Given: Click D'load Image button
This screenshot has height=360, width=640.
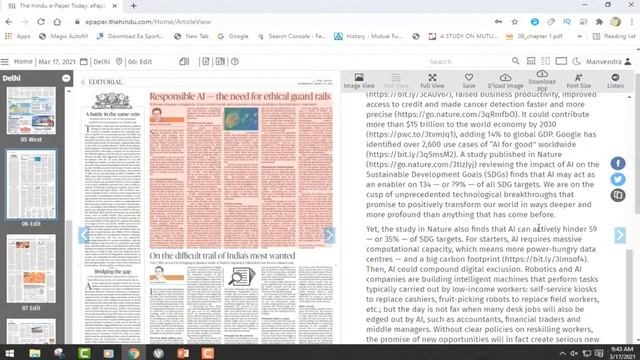Looking at the screenshot, I should [505, 81].
